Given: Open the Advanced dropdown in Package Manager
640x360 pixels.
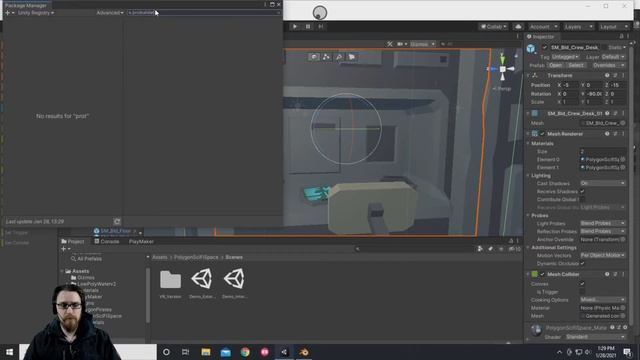Looking at the screenshot, I should (x=110, y=13).
